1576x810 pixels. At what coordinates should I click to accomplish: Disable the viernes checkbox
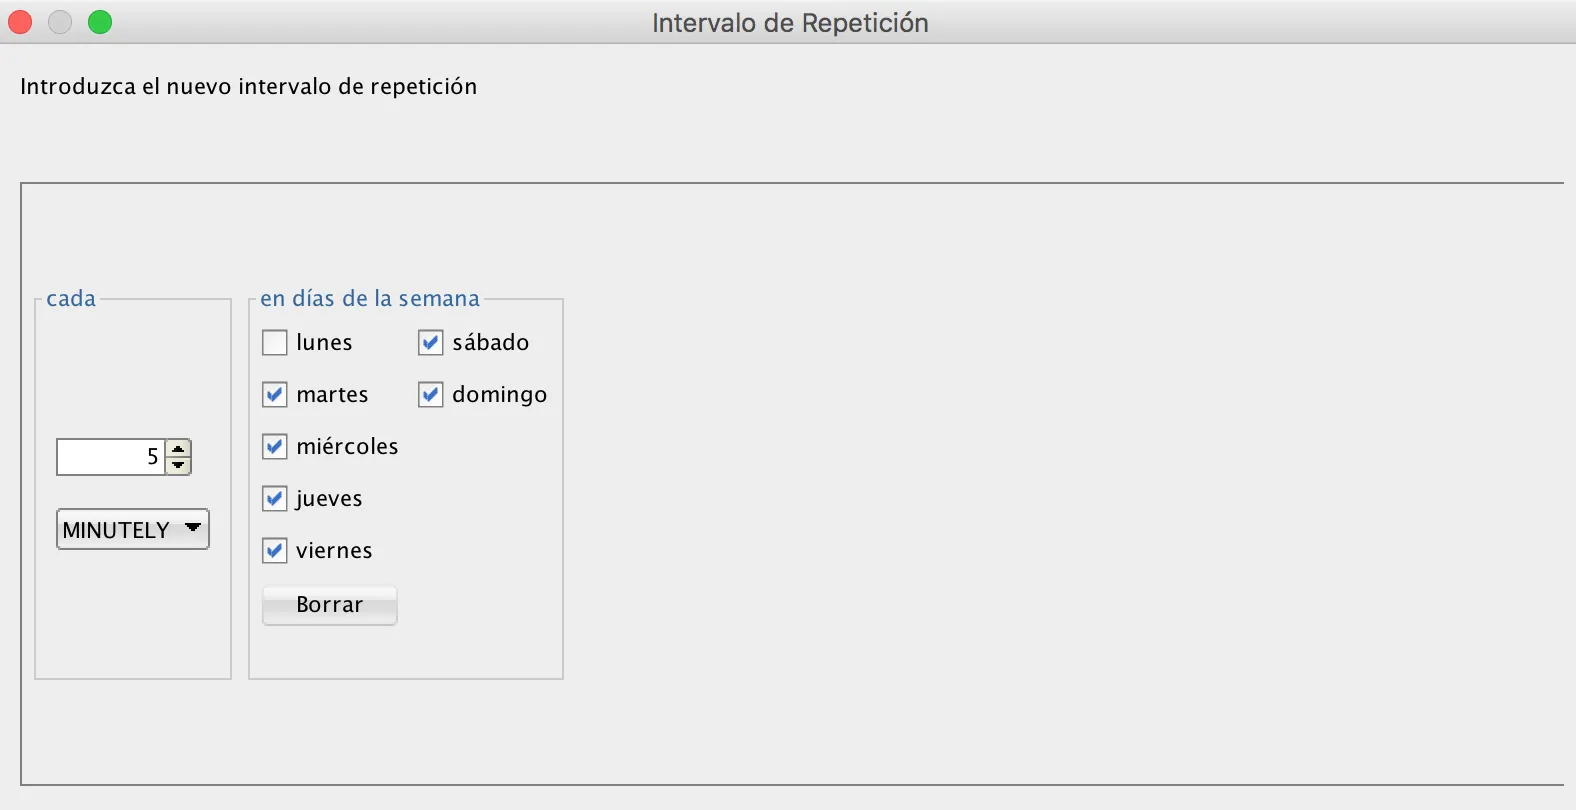click(x=275, y=551)
